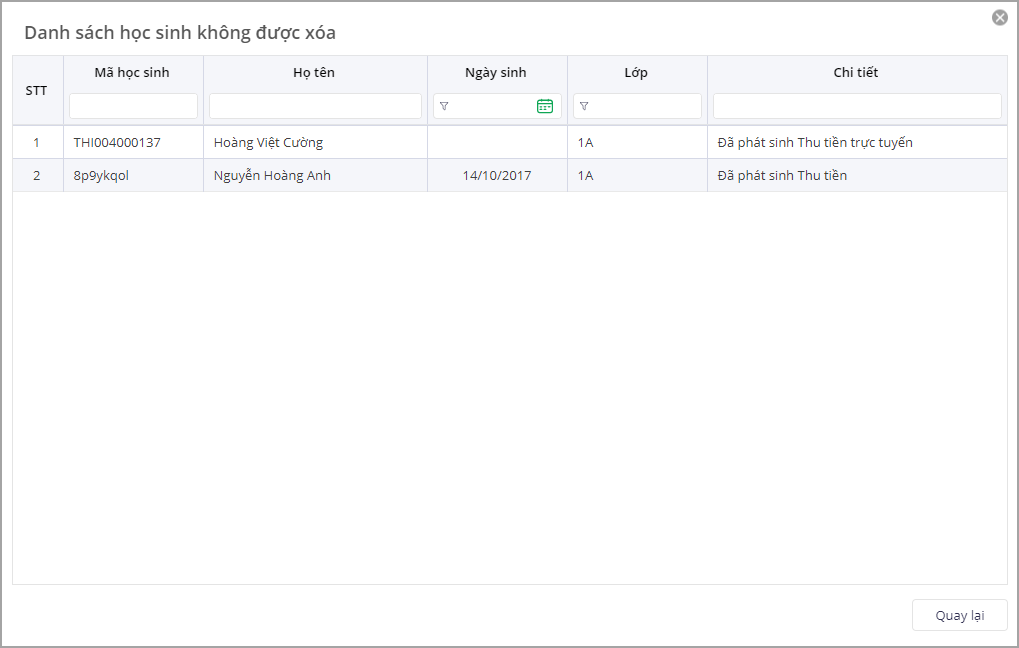1019x648 pixels.
Task: Click "Đã phát sinh Thu tiền trực tuyến" detail
Action: click(815, 143)
